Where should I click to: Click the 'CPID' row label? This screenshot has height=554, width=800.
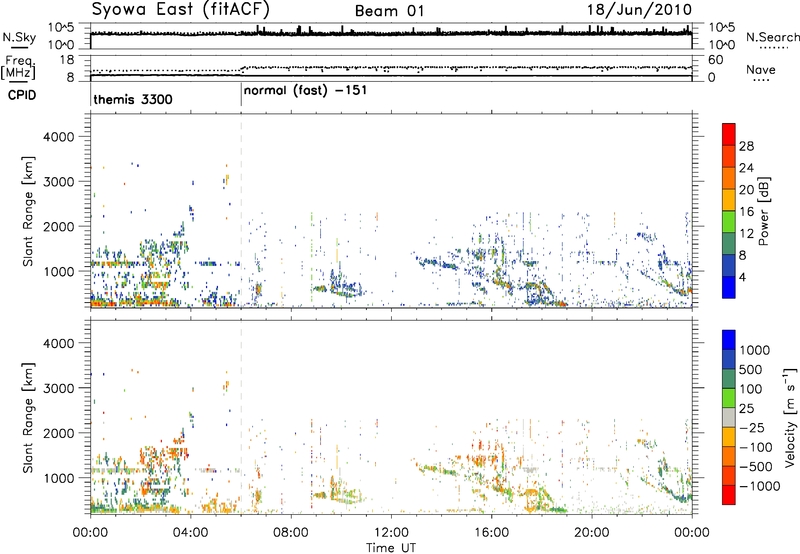coord(22,95)
